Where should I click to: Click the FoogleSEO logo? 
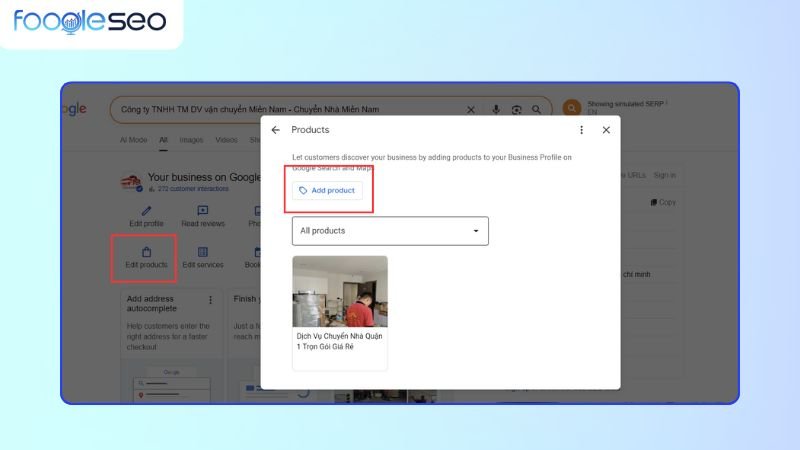(x=90, y=22)
